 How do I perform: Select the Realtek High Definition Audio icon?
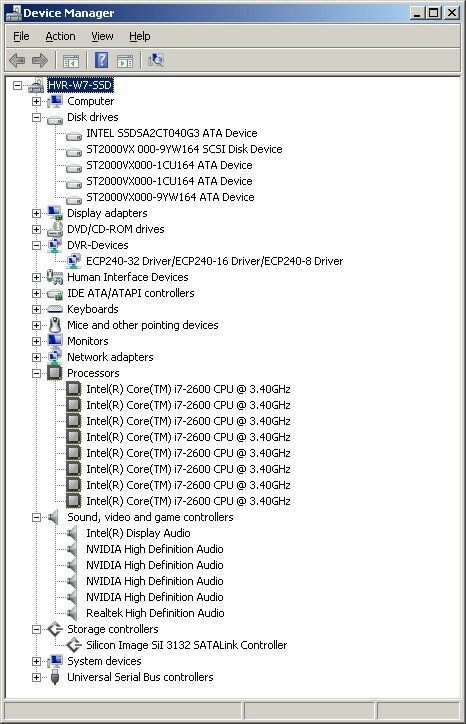click(73, 613)
